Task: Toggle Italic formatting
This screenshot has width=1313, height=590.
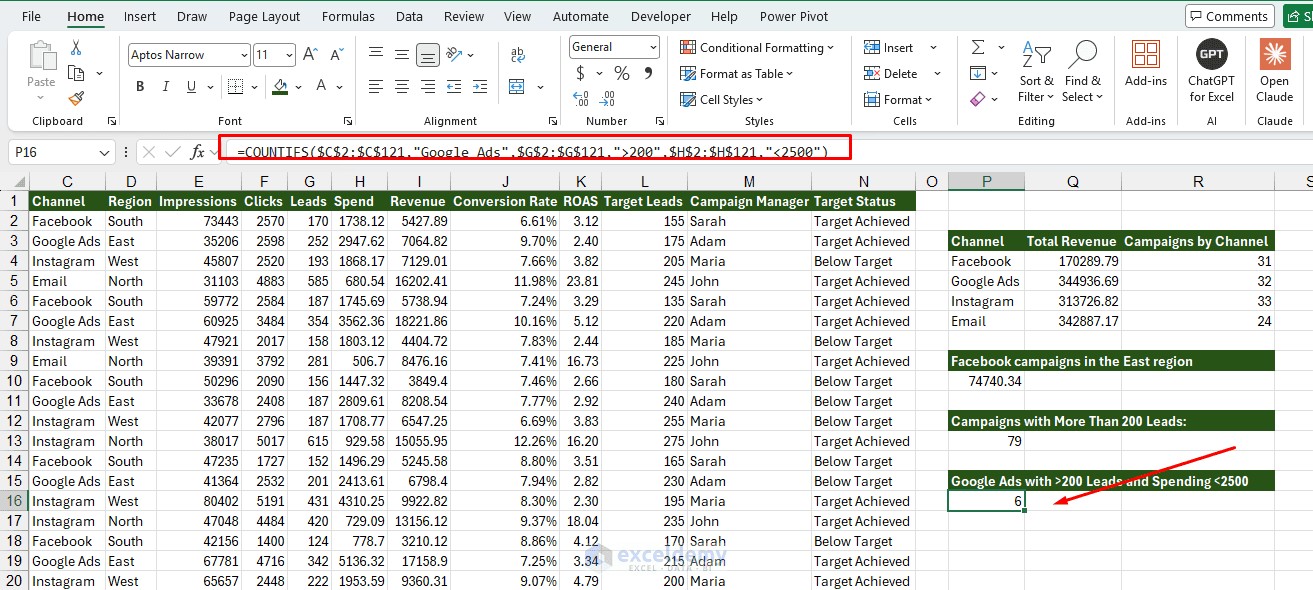Action: [166, 87]
